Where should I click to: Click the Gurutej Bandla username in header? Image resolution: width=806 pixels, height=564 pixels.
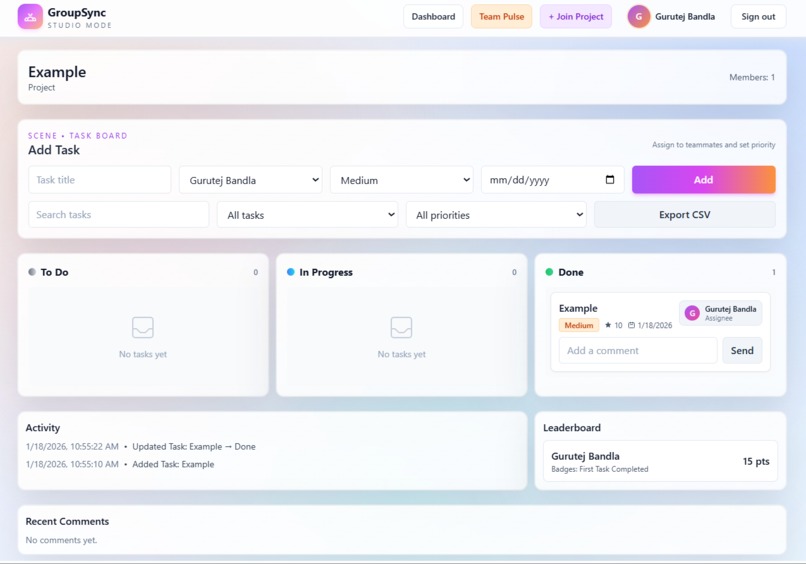685,16
